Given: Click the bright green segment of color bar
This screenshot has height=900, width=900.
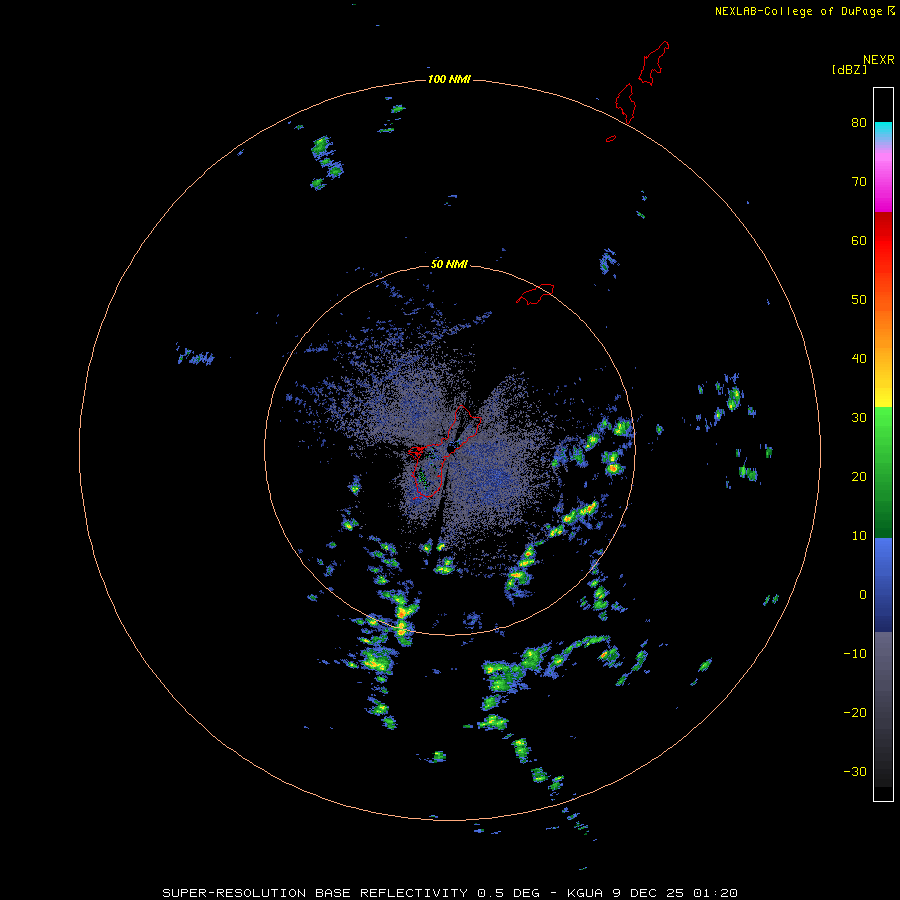Looking at the screenshot, I should click(x=883, y=428).
